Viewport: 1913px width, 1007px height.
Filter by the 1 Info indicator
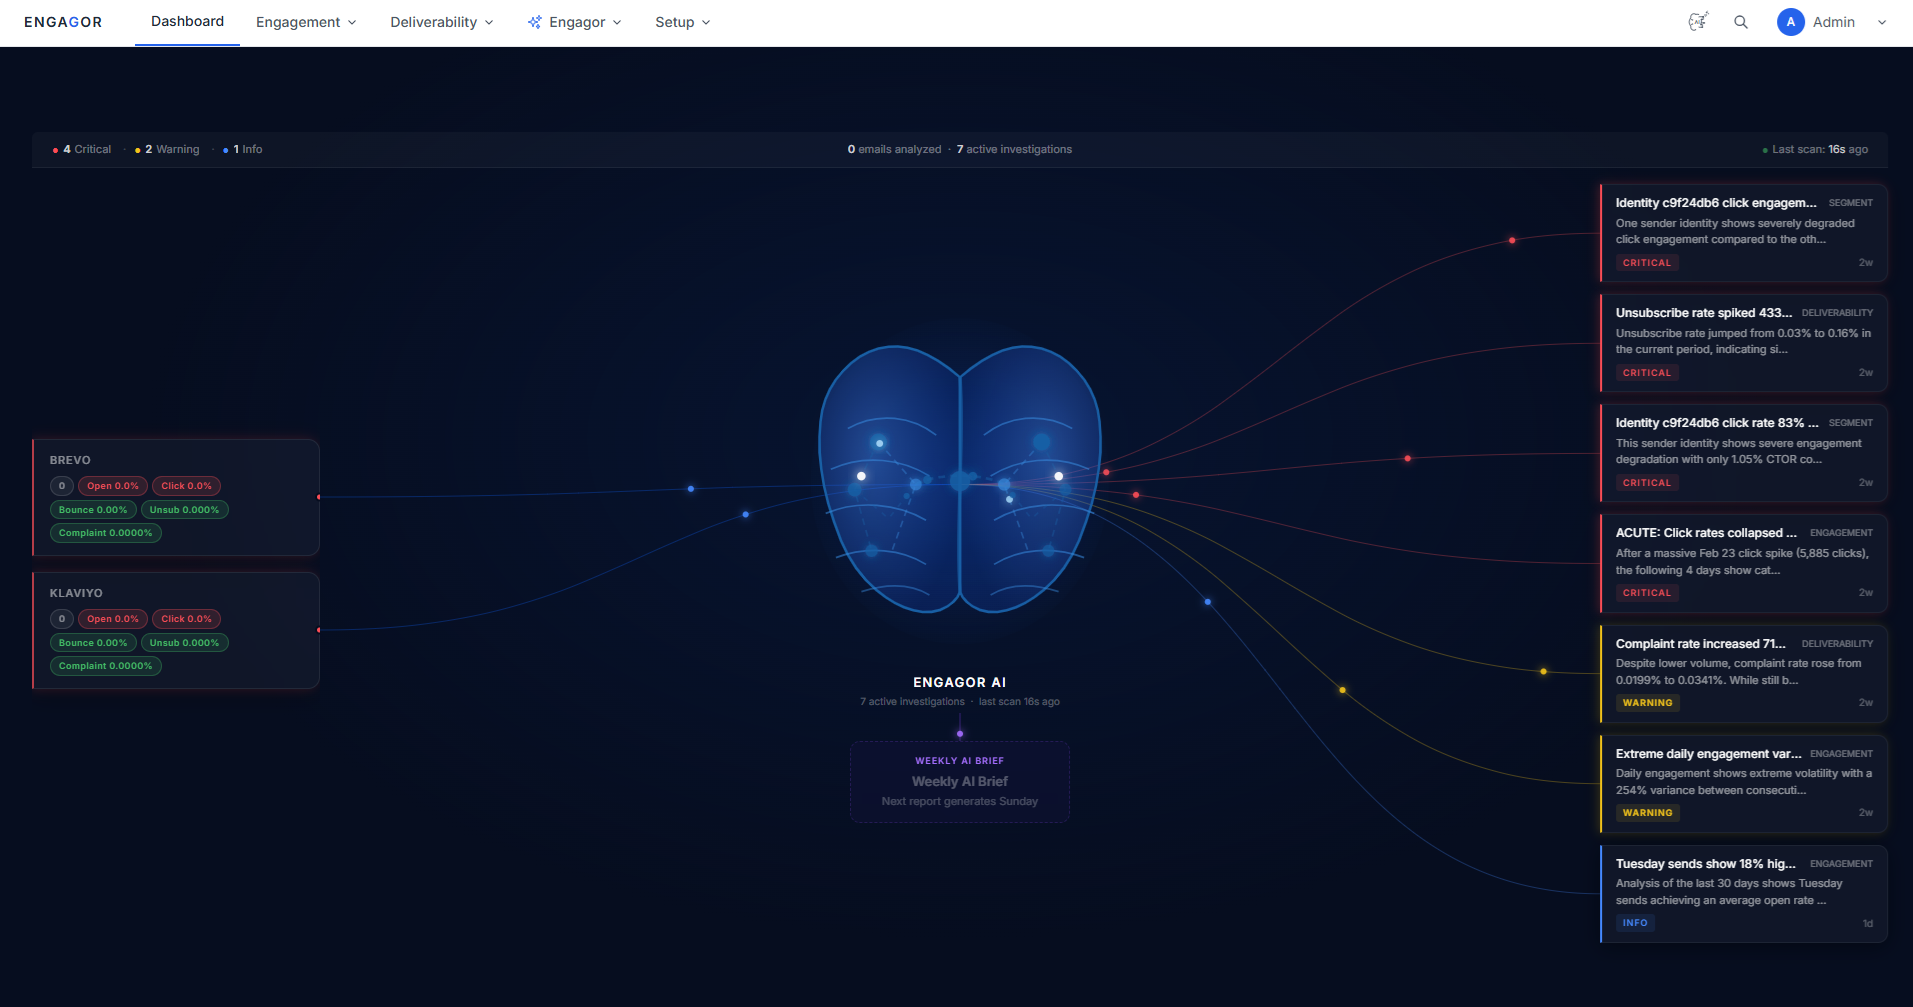pos(243,150)
